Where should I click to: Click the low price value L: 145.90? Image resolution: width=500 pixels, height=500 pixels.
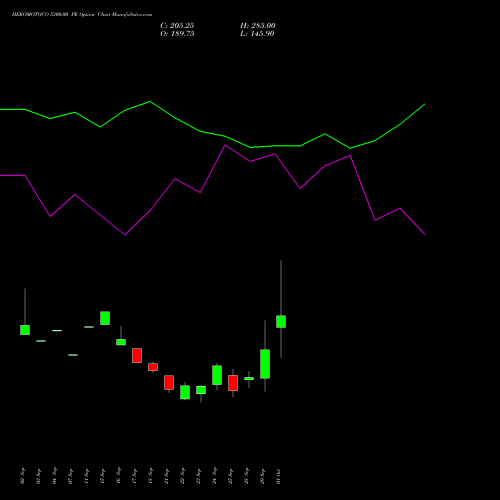[x=257, y=34]
